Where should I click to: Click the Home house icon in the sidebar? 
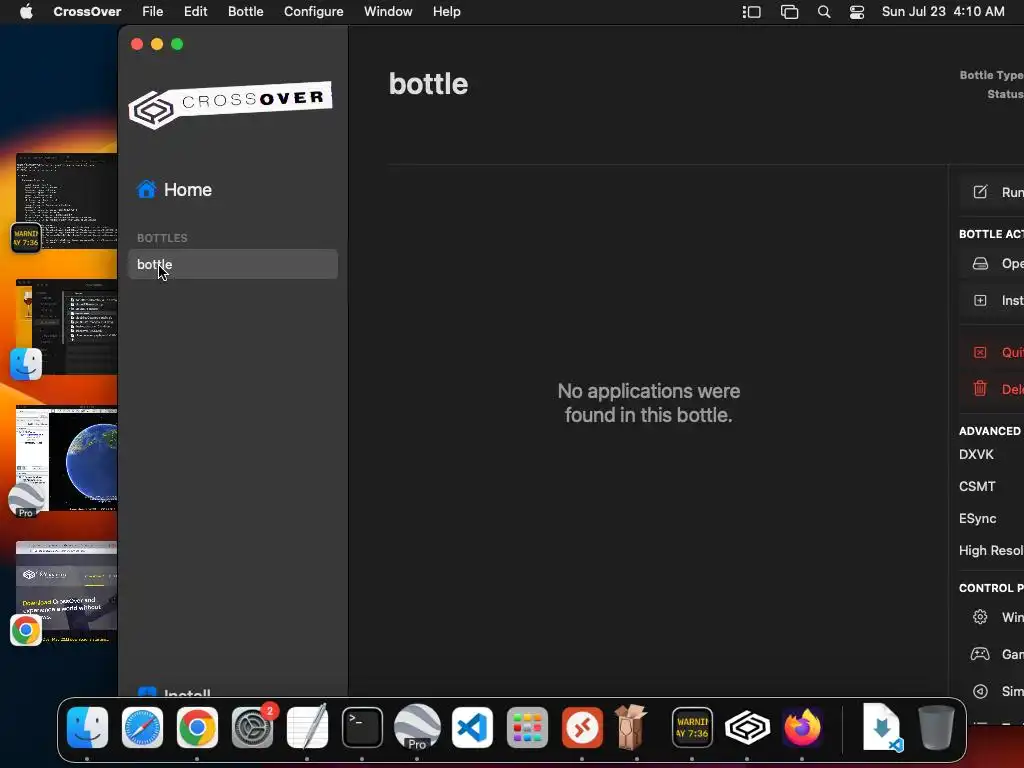coord(146,189)
